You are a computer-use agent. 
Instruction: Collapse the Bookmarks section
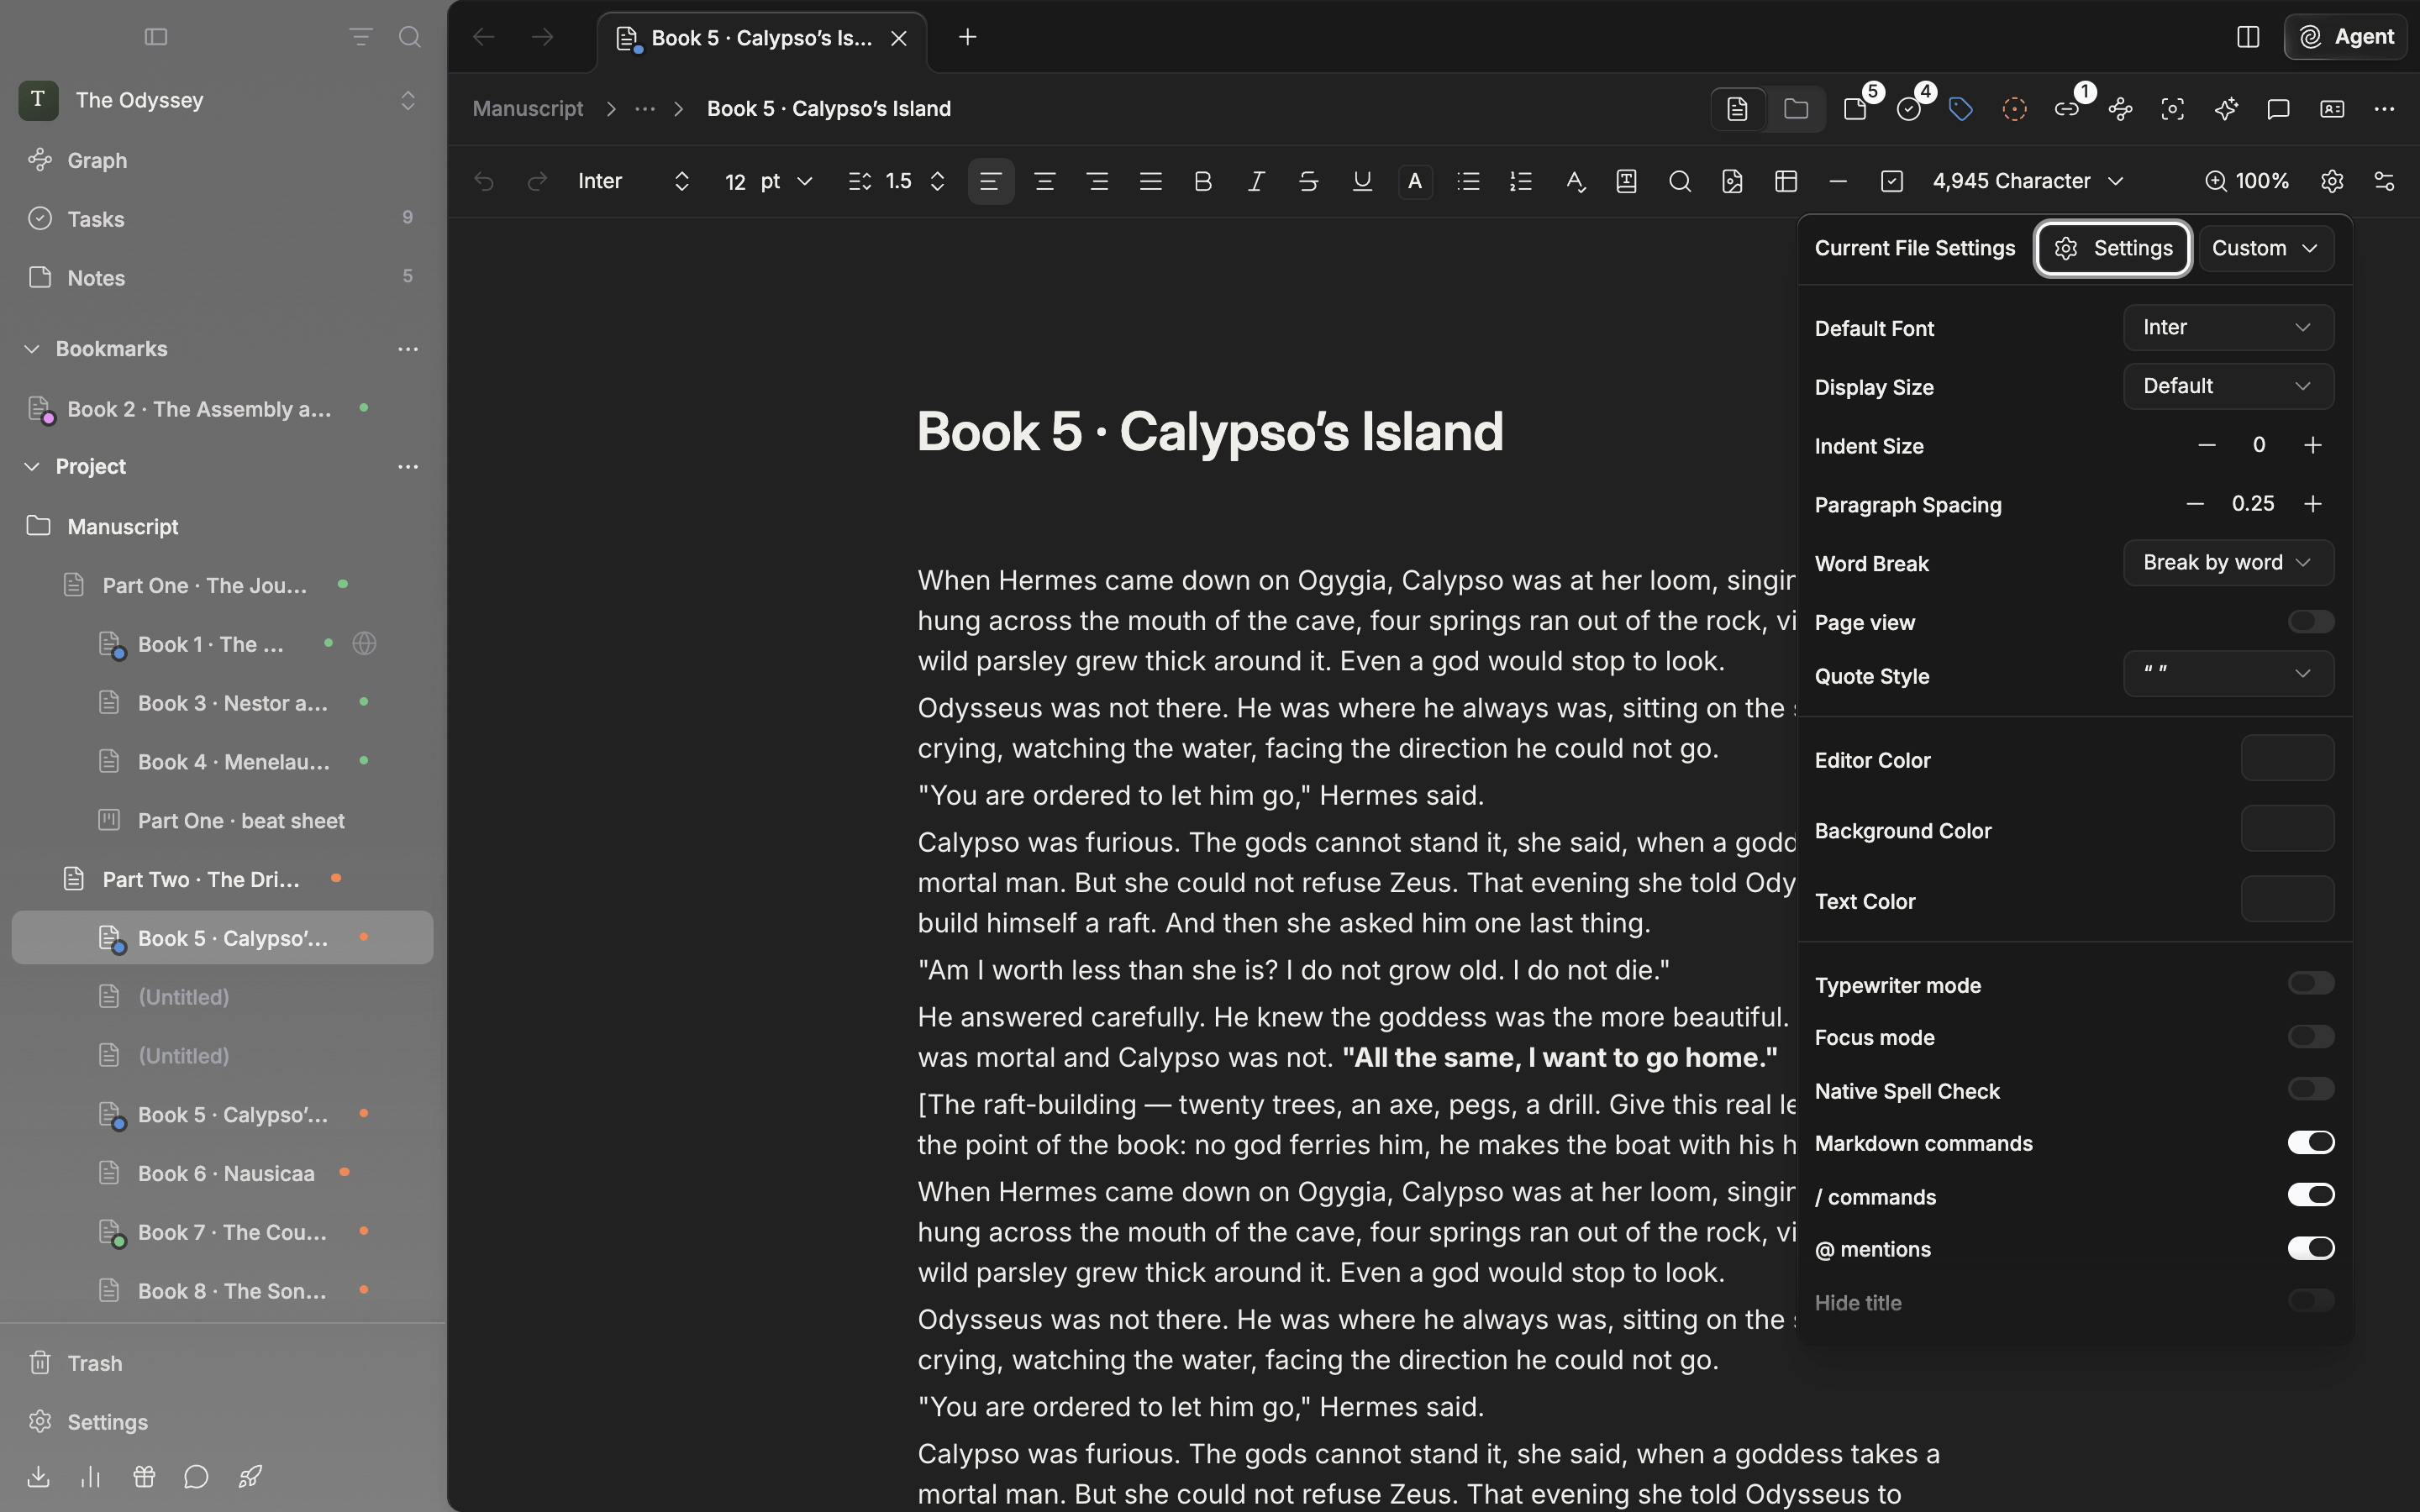(x=32, y=349)
